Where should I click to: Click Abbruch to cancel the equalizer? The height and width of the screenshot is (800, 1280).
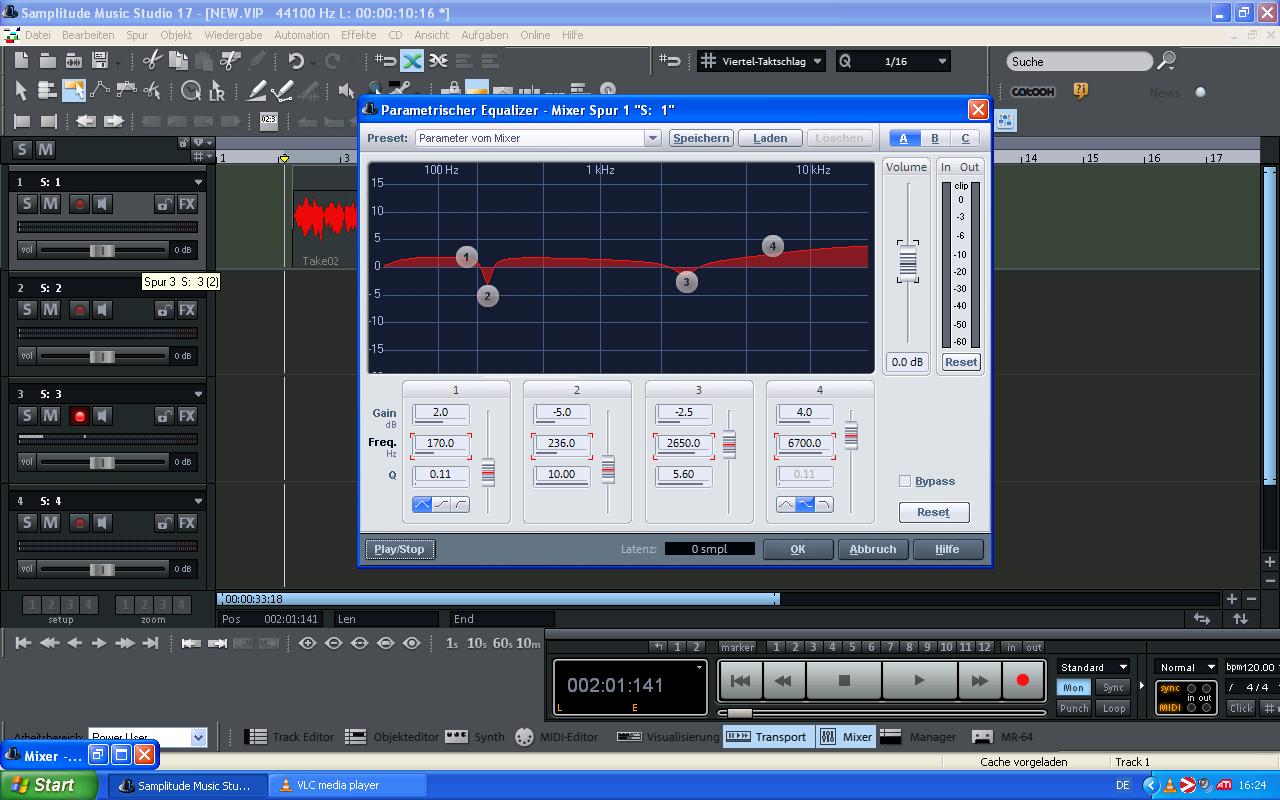tap(873, 549)
